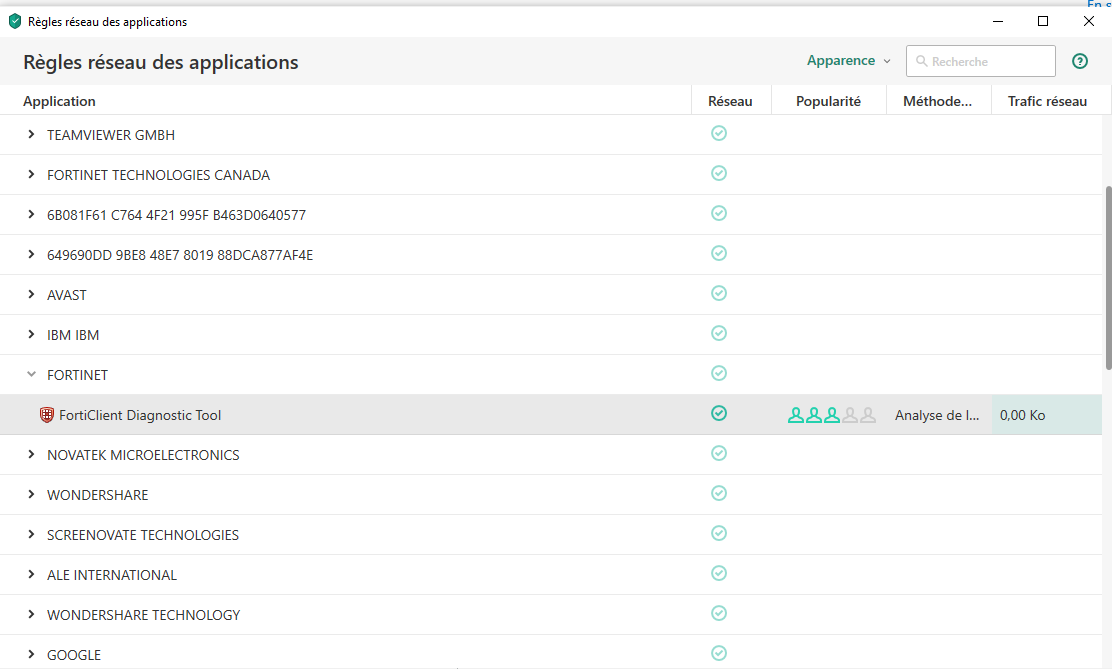Click network status icon for AVAST row

click(718, 293)
